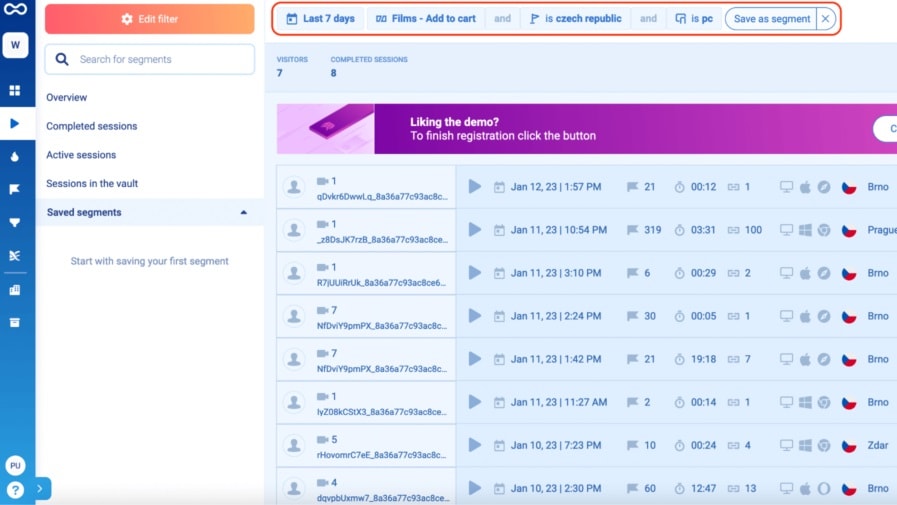Edit the is czech republic filter
The width and height of the screenshot is (897, 505).
(576, 19)
